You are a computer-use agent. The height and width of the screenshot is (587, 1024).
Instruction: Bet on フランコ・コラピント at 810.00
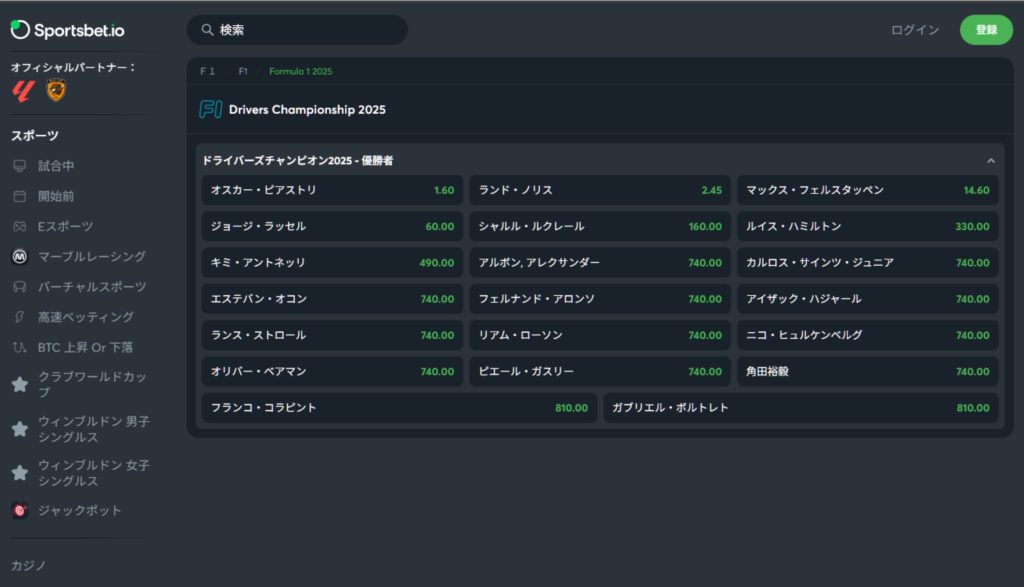click(x=399, y=407)
